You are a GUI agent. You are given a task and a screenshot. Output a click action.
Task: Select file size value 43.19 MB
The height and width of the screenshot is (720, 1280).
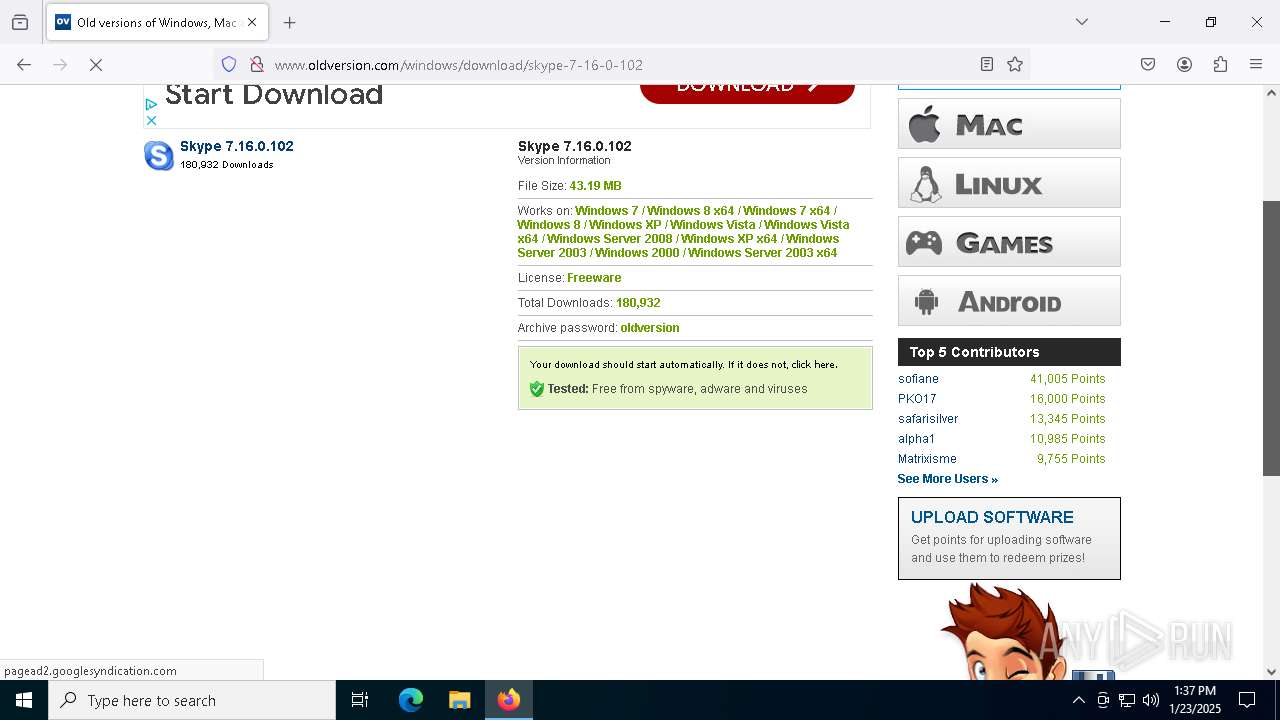[595, 186]
